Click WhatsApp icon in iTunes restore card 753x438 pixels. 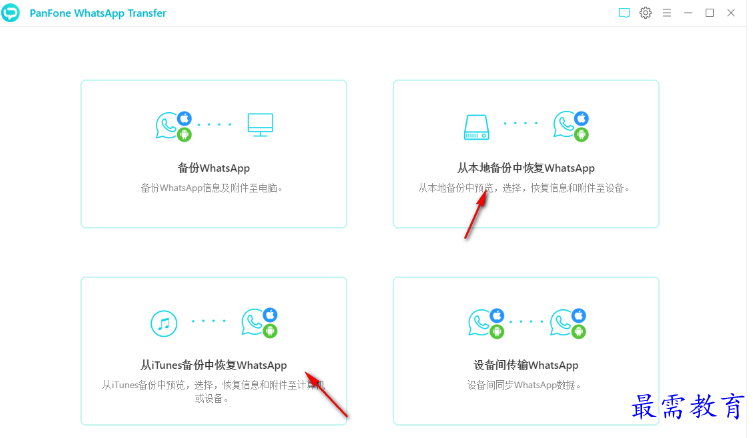click(x=259, y=323)
